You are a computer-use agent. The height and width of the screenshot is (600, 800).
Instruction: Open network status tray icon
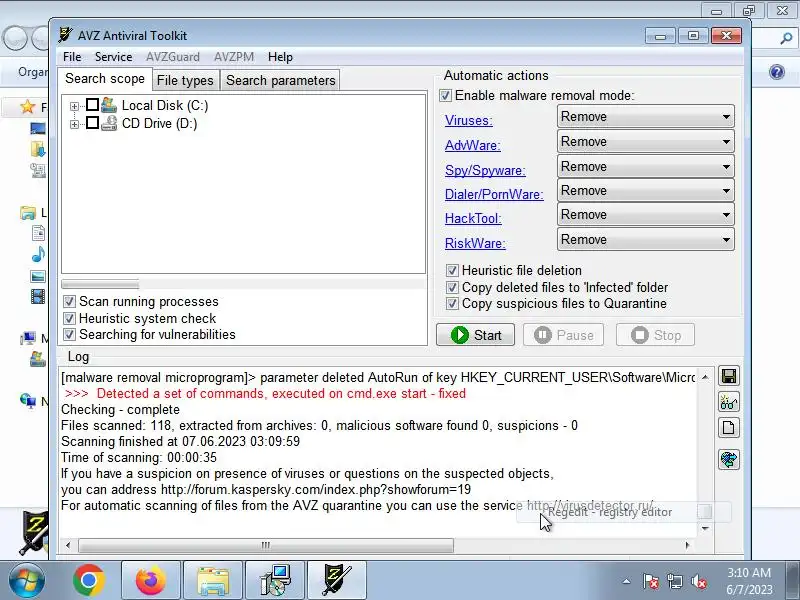(674, 581)
